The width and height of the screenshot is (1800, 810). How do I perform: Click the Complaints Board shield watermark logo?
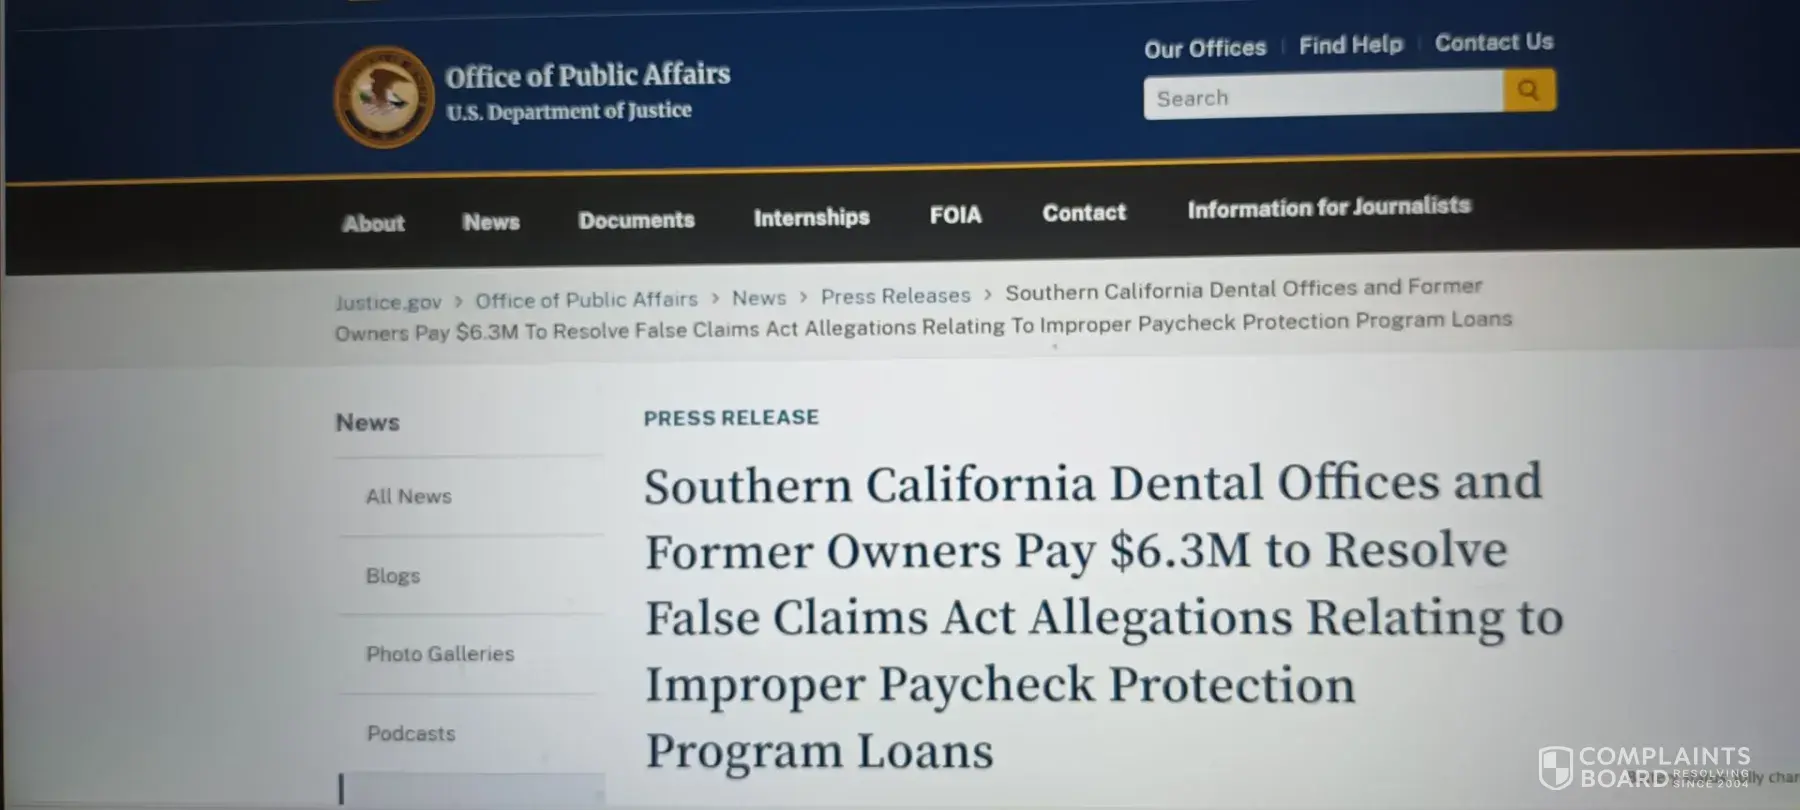1555,767
